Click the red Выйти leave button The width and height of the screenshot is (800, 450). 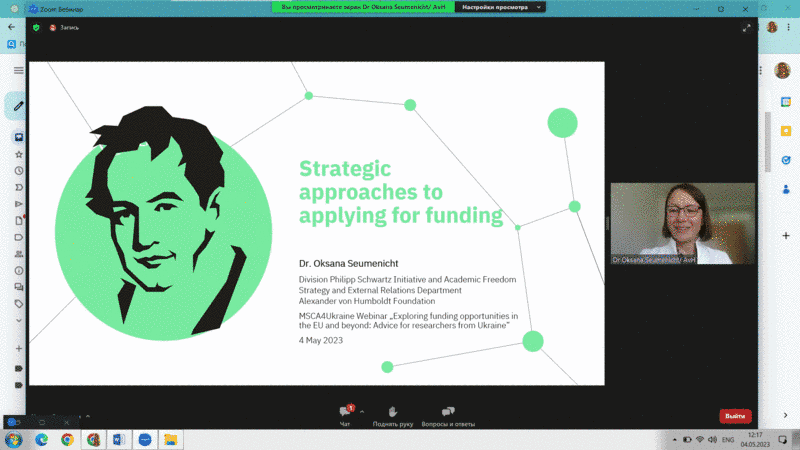[735, 416]
